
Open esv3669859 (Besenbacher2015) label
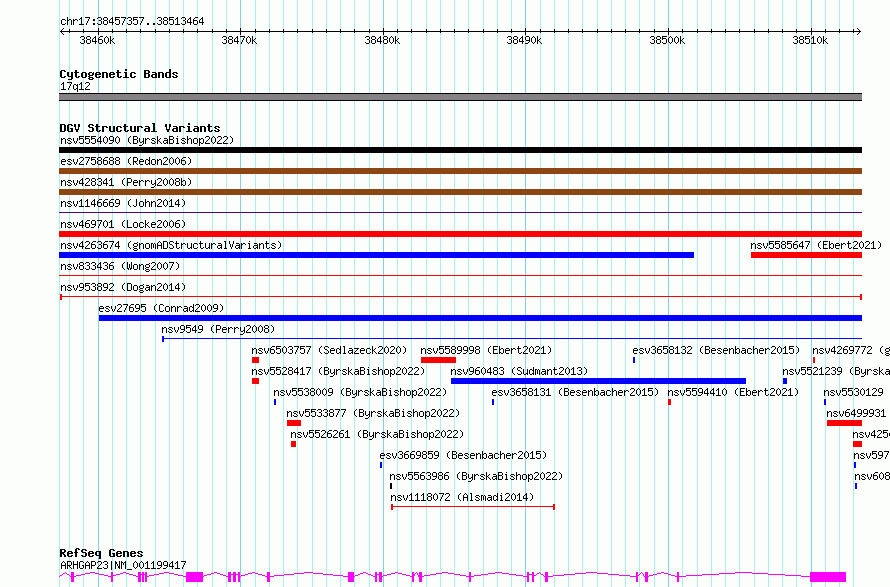coord(463,455)
